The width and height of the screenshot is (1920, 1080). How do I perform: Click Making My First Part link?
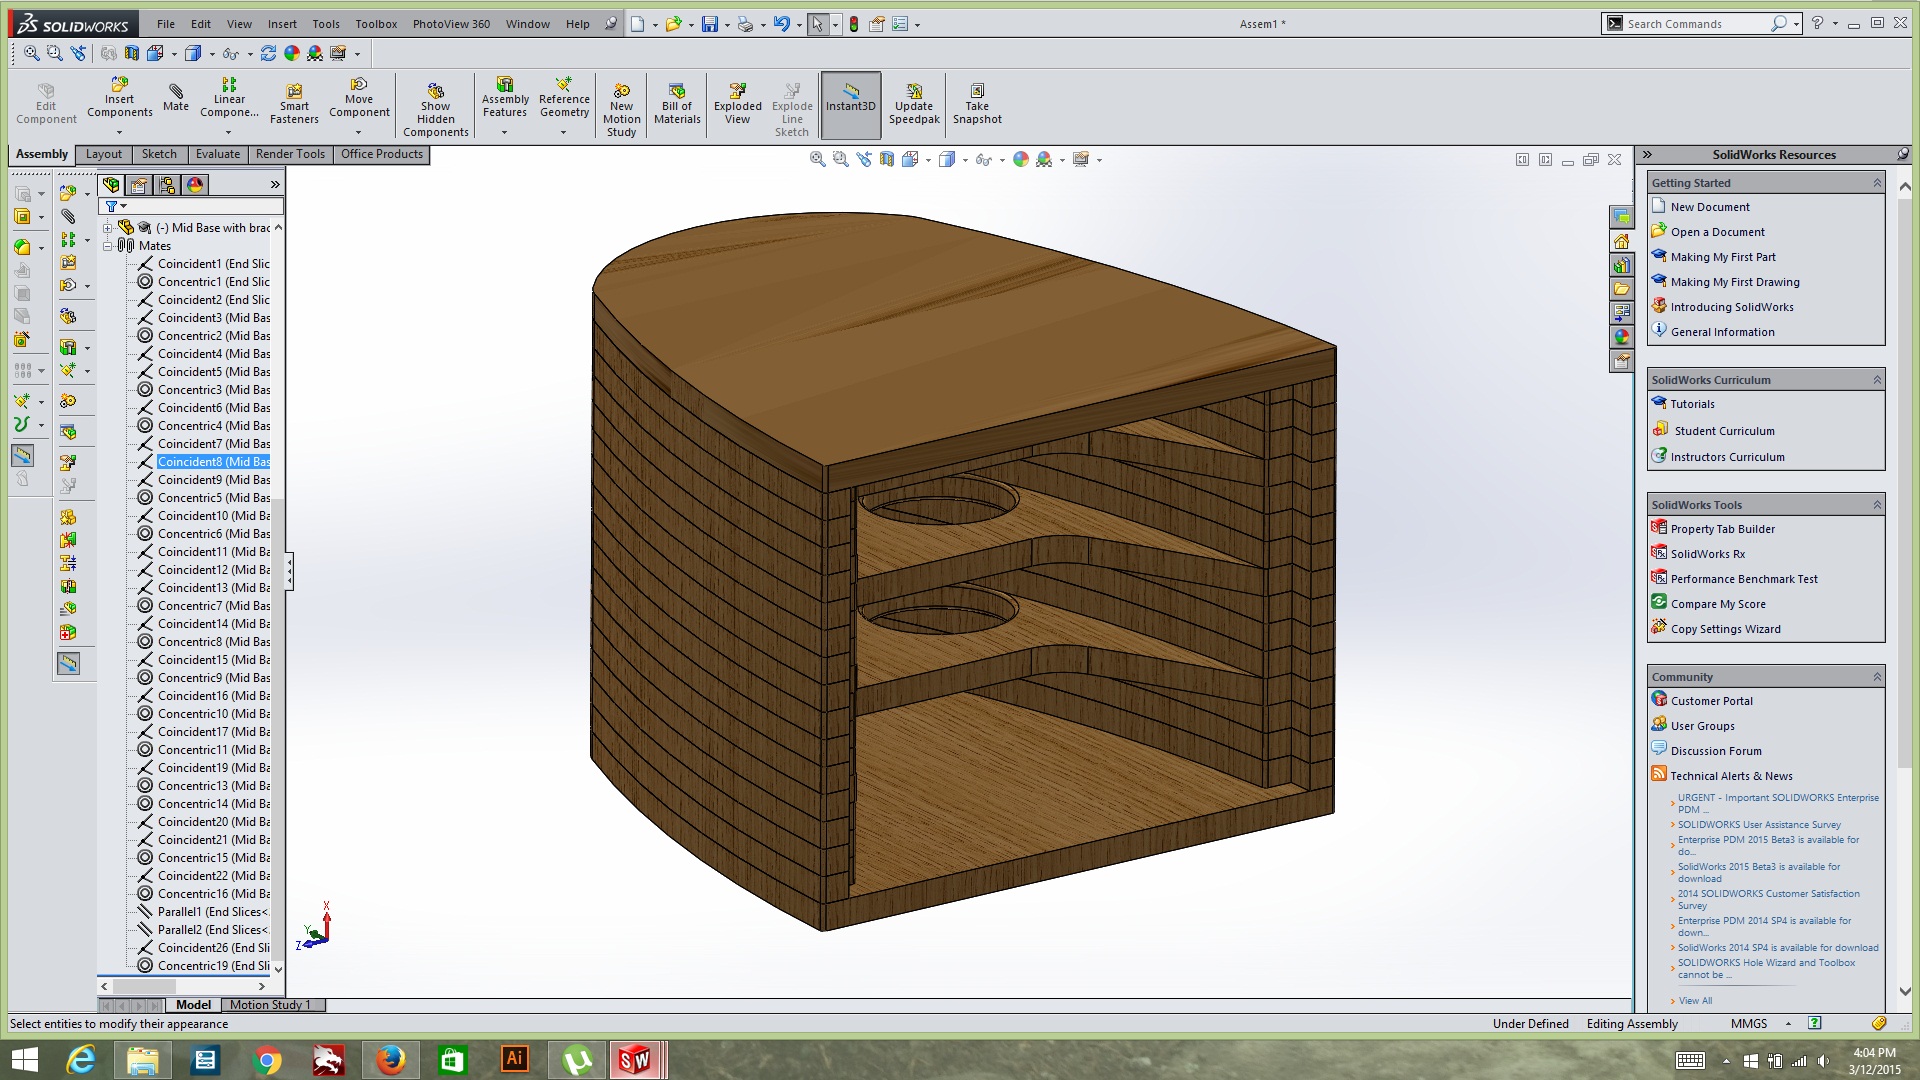[1723, 257]
